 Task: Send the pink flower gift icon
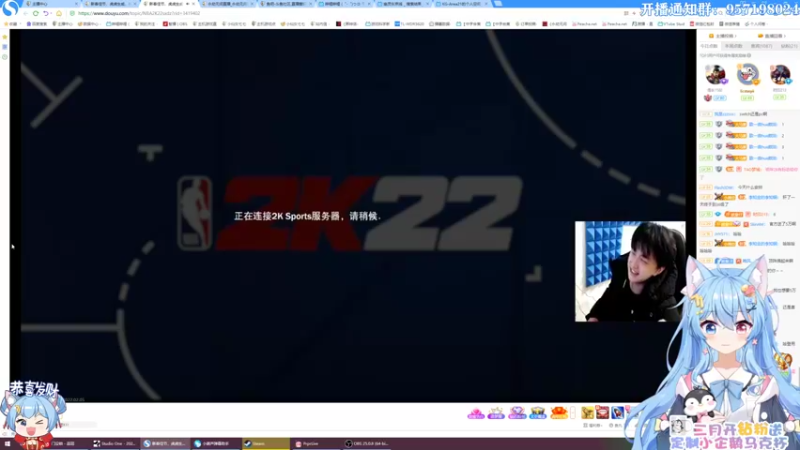[475, 413]
